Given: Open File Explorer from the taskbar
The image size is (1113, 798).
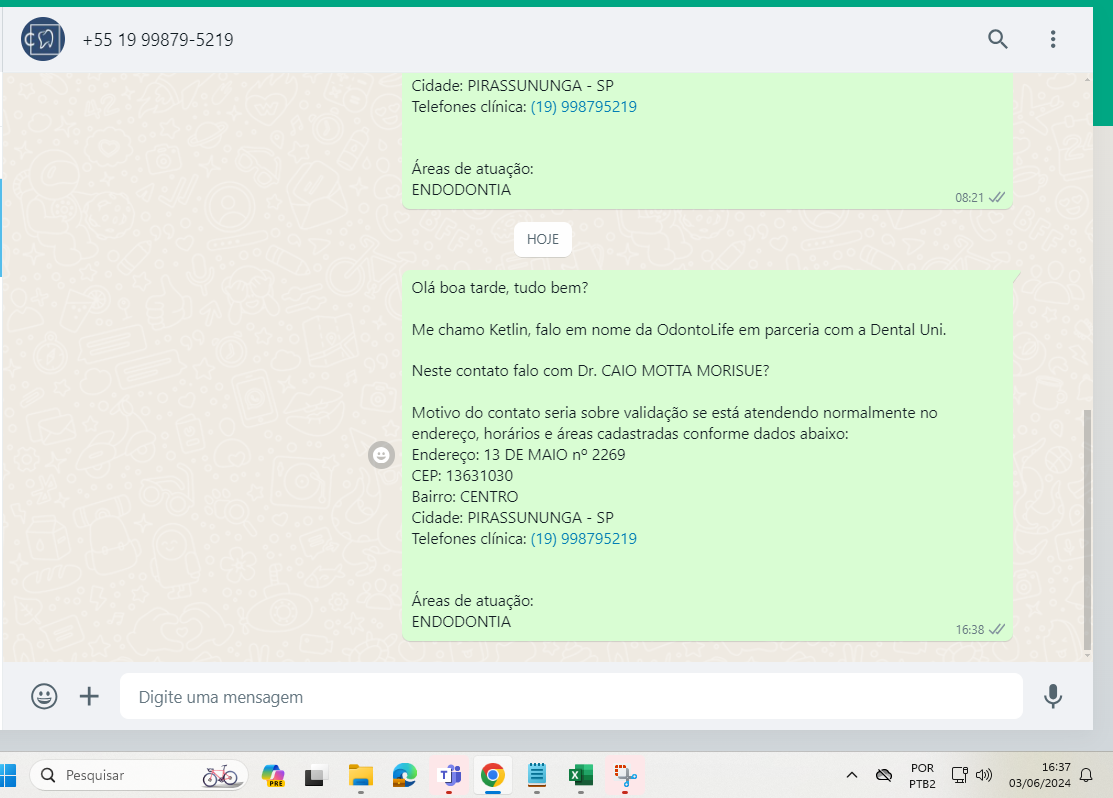Looking at the screenshot, I should pyautogui.click(x=361, y=775).
